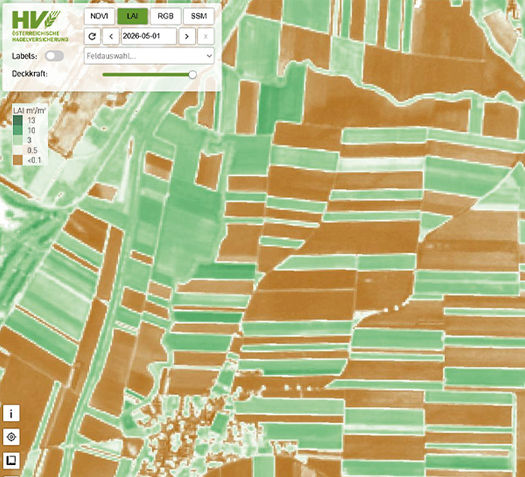
Task: Switch to the NDVI layer tab
Action: pyautogui.click(x=99, y=16)
